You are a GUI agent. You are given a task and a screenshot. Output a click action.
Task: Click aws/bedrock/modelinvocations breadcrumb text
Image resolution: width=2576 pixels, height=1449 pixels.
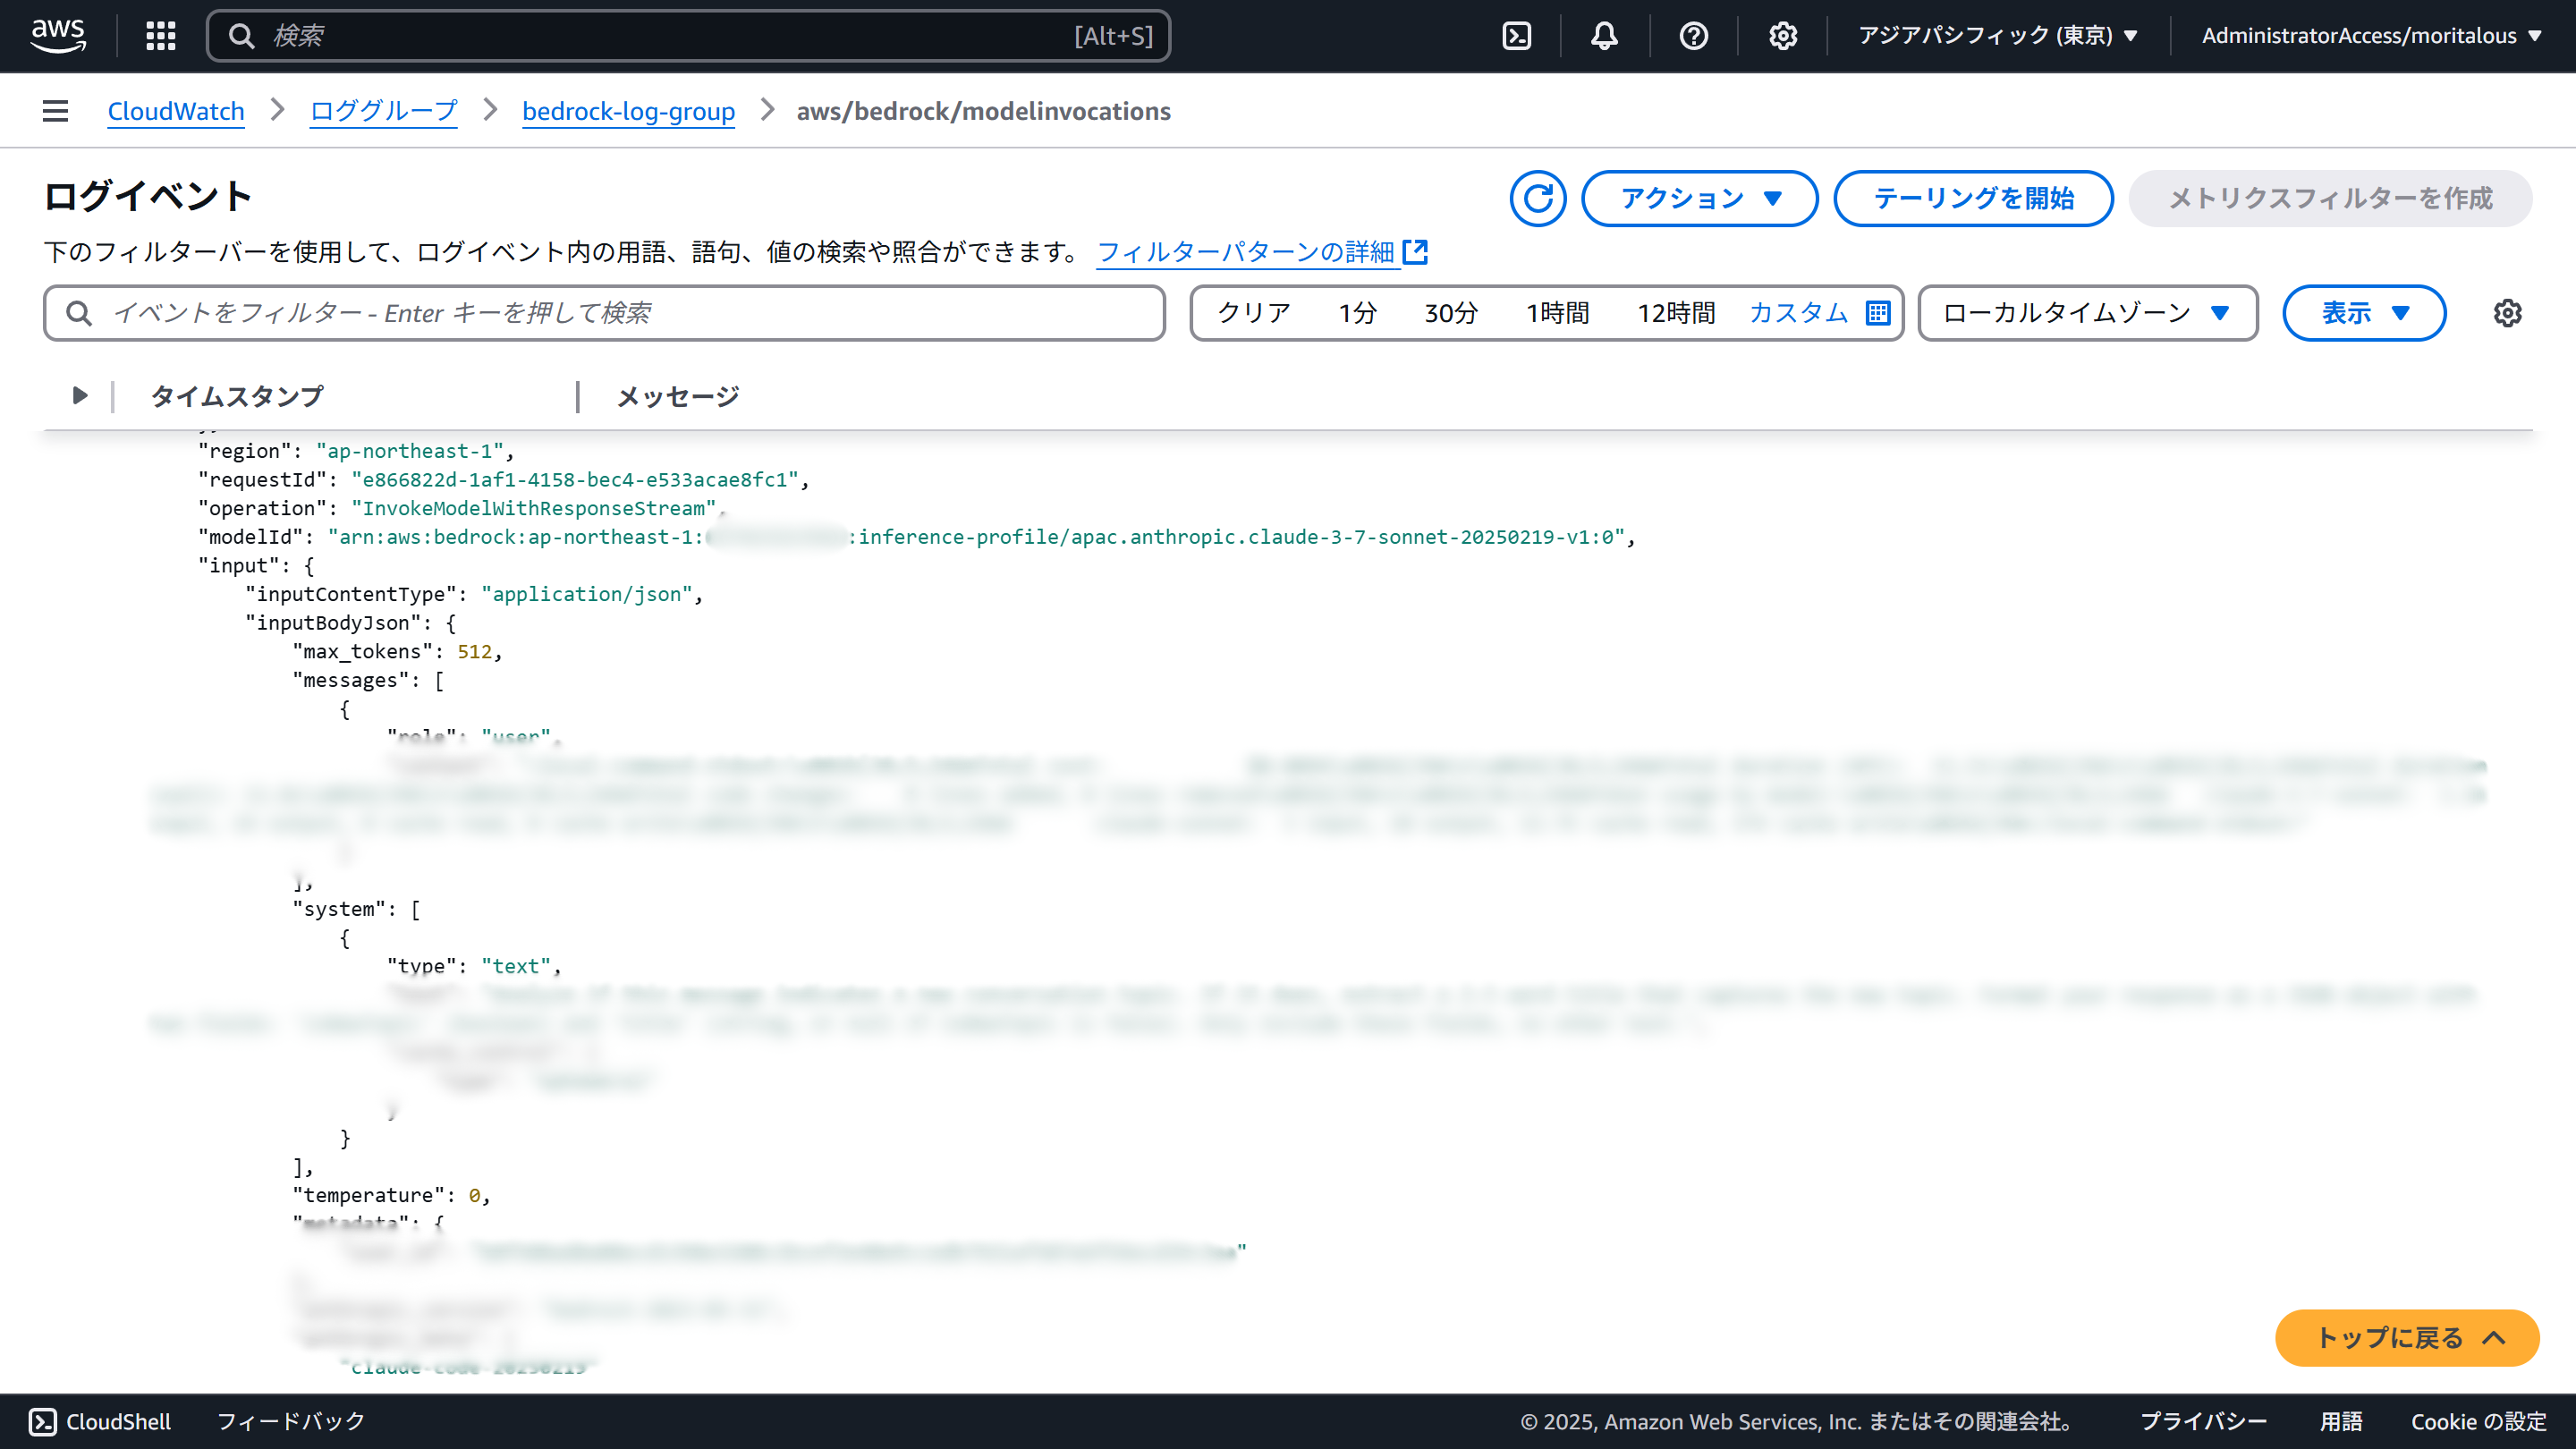[x=983, y=111]
